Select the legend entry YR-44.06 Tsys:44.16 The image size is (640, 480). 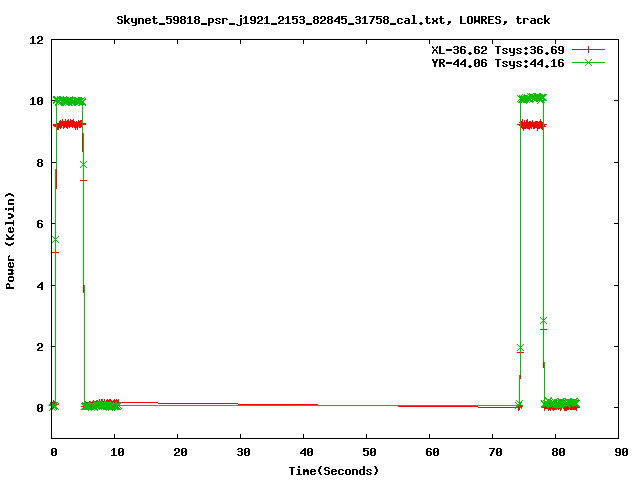[x=498, y=63]
